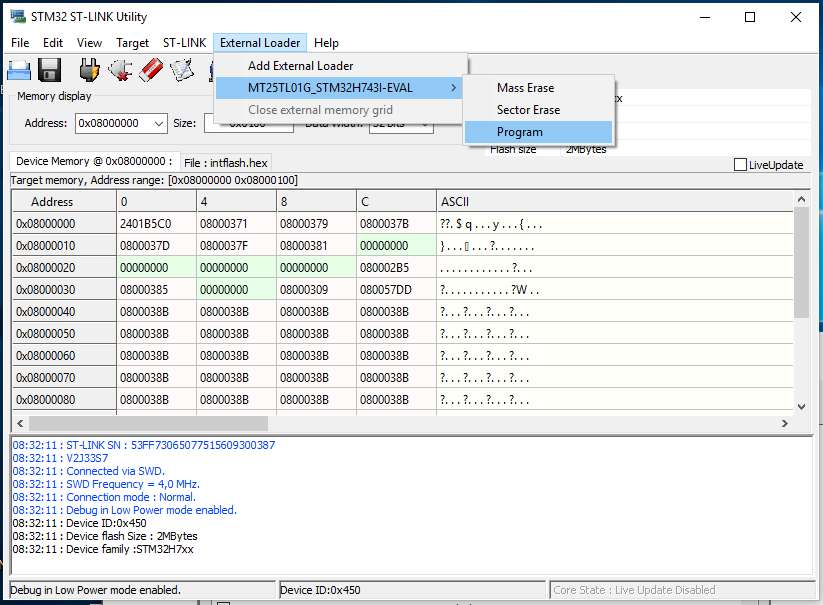
Task: Click log line ST-LINK SN serial number
Action: point(144,445)
